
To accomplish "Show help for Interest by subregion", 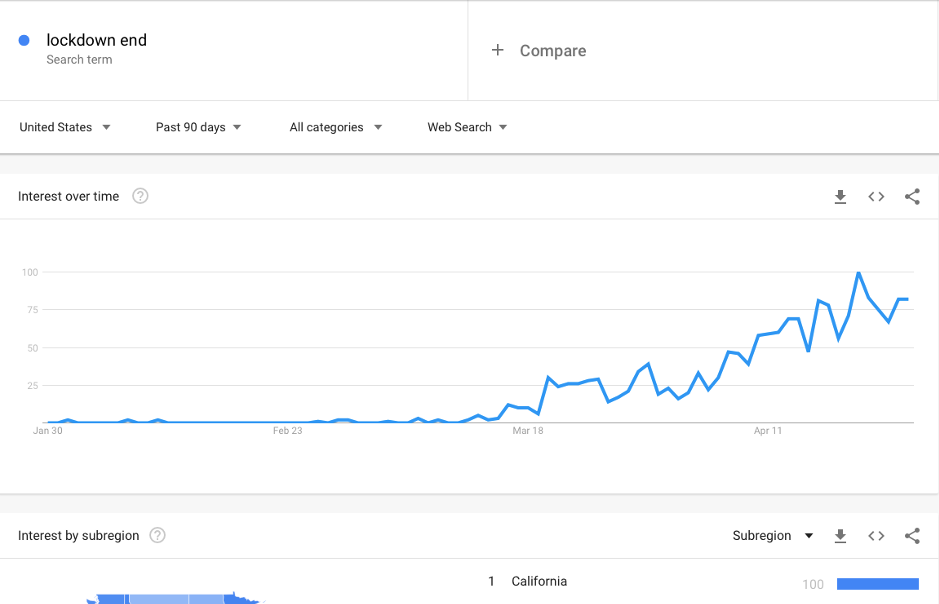I will pyautogui.click(x=158, y=535).
